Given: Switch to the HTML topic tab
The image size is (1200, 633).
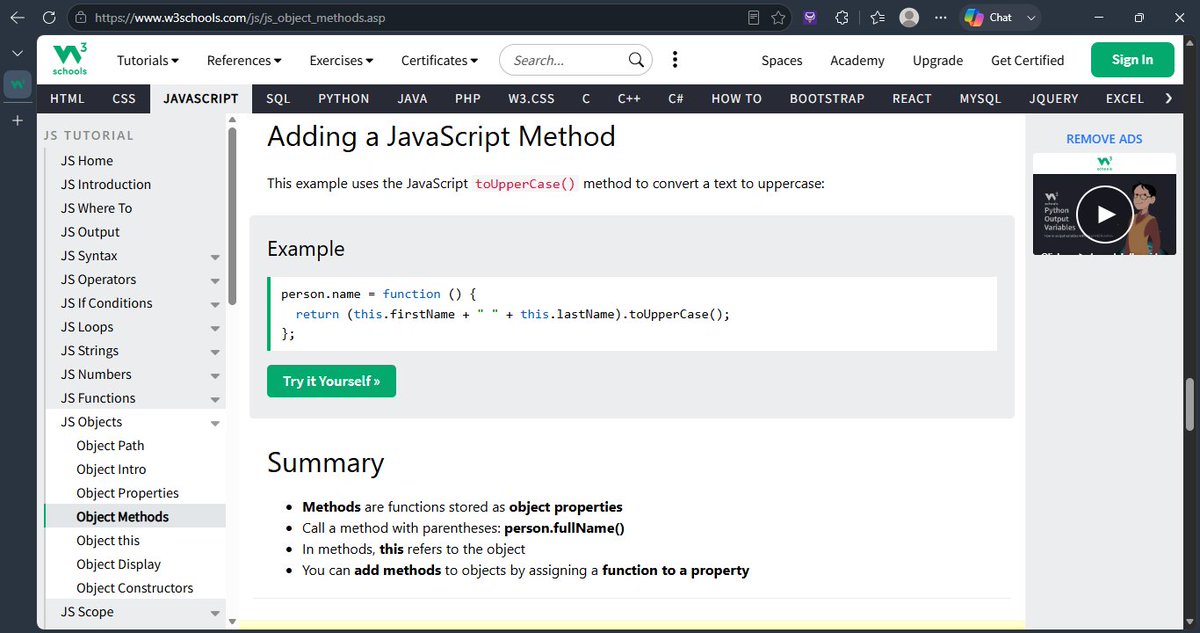Looking at the screenshot, I should coord(67,98).
